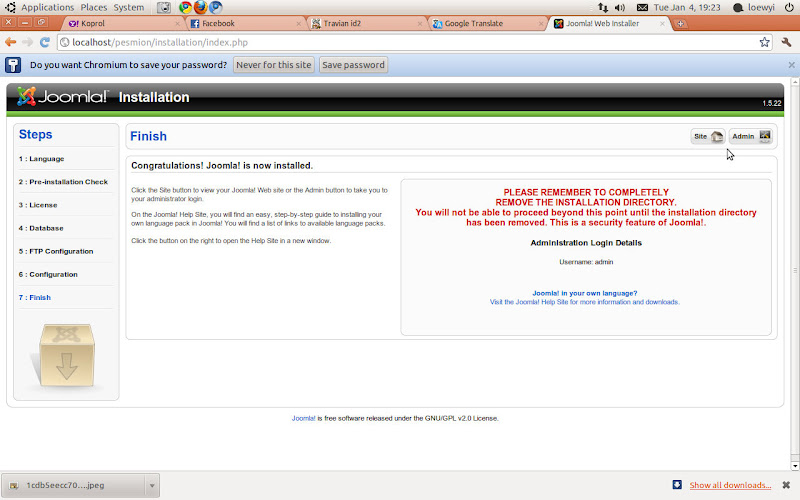Expand the download item dropdown arrow
The height and width of the screenshot is (500, 800).
tap(152, 485)
